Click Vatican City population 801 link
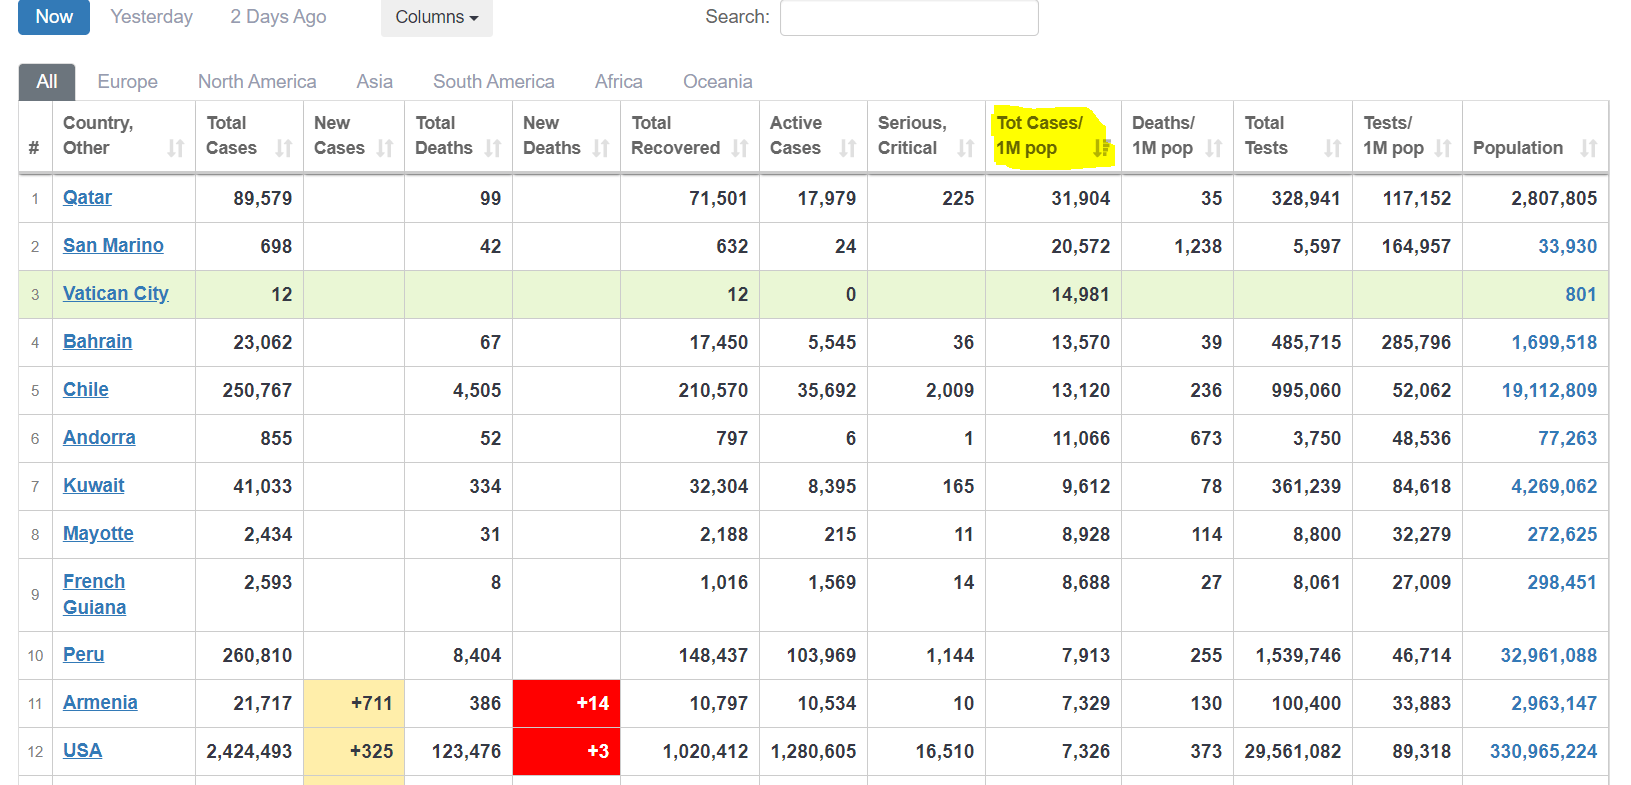This screenshot has width=1631, height=785. pos(1581,294)
